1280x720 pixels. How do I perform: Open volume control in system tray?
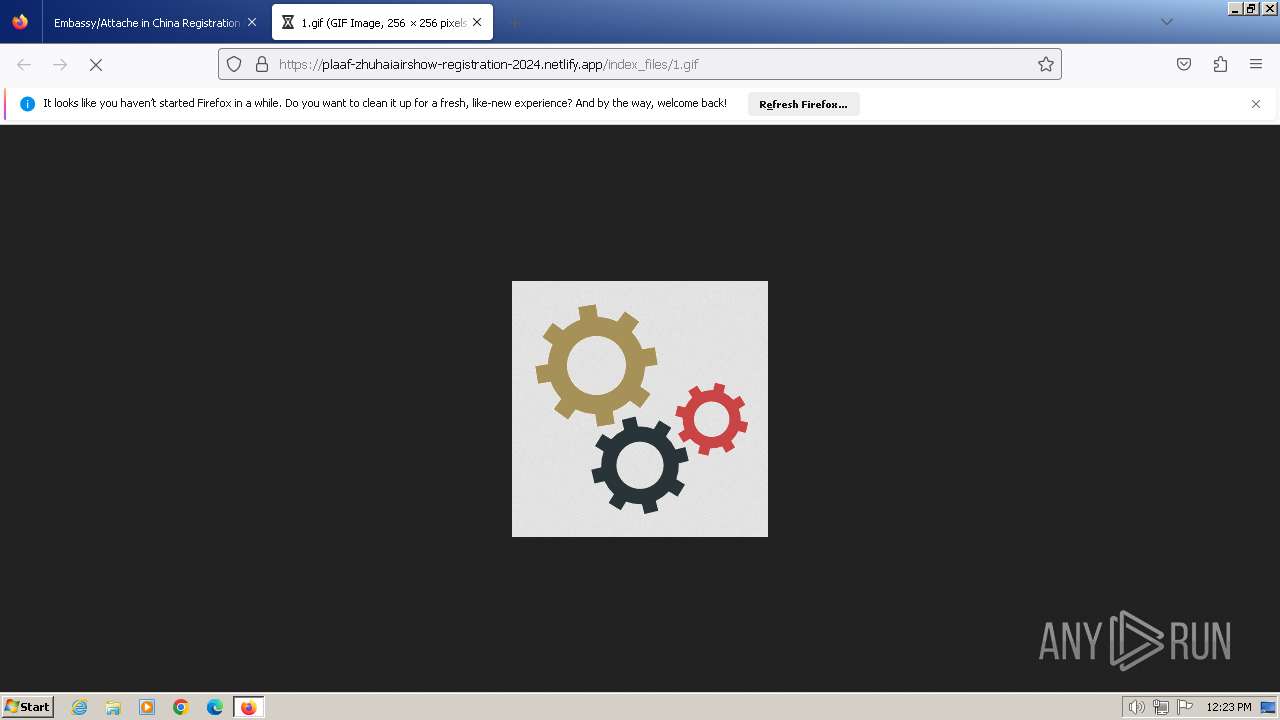click(x=1136, y=707)
